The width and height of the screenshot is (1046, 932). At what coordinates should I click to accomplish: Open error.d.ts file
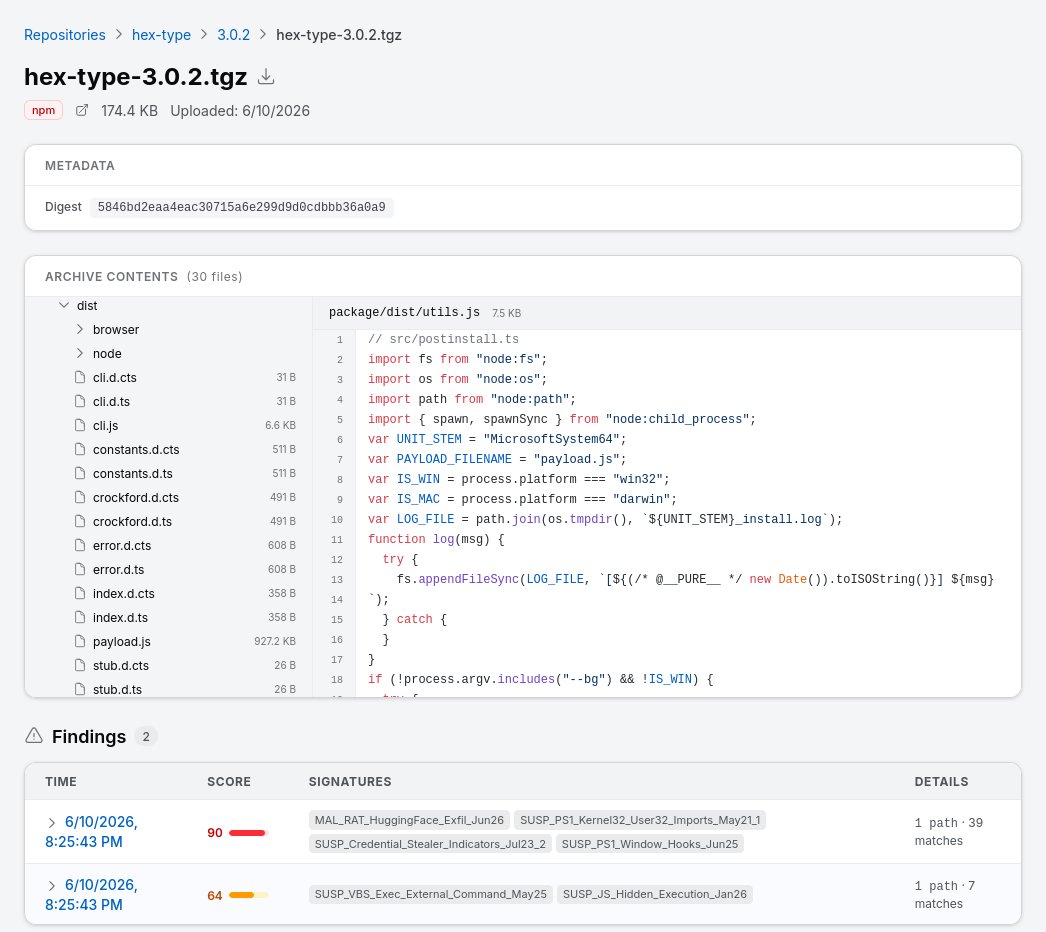click(x=119, y=570)
